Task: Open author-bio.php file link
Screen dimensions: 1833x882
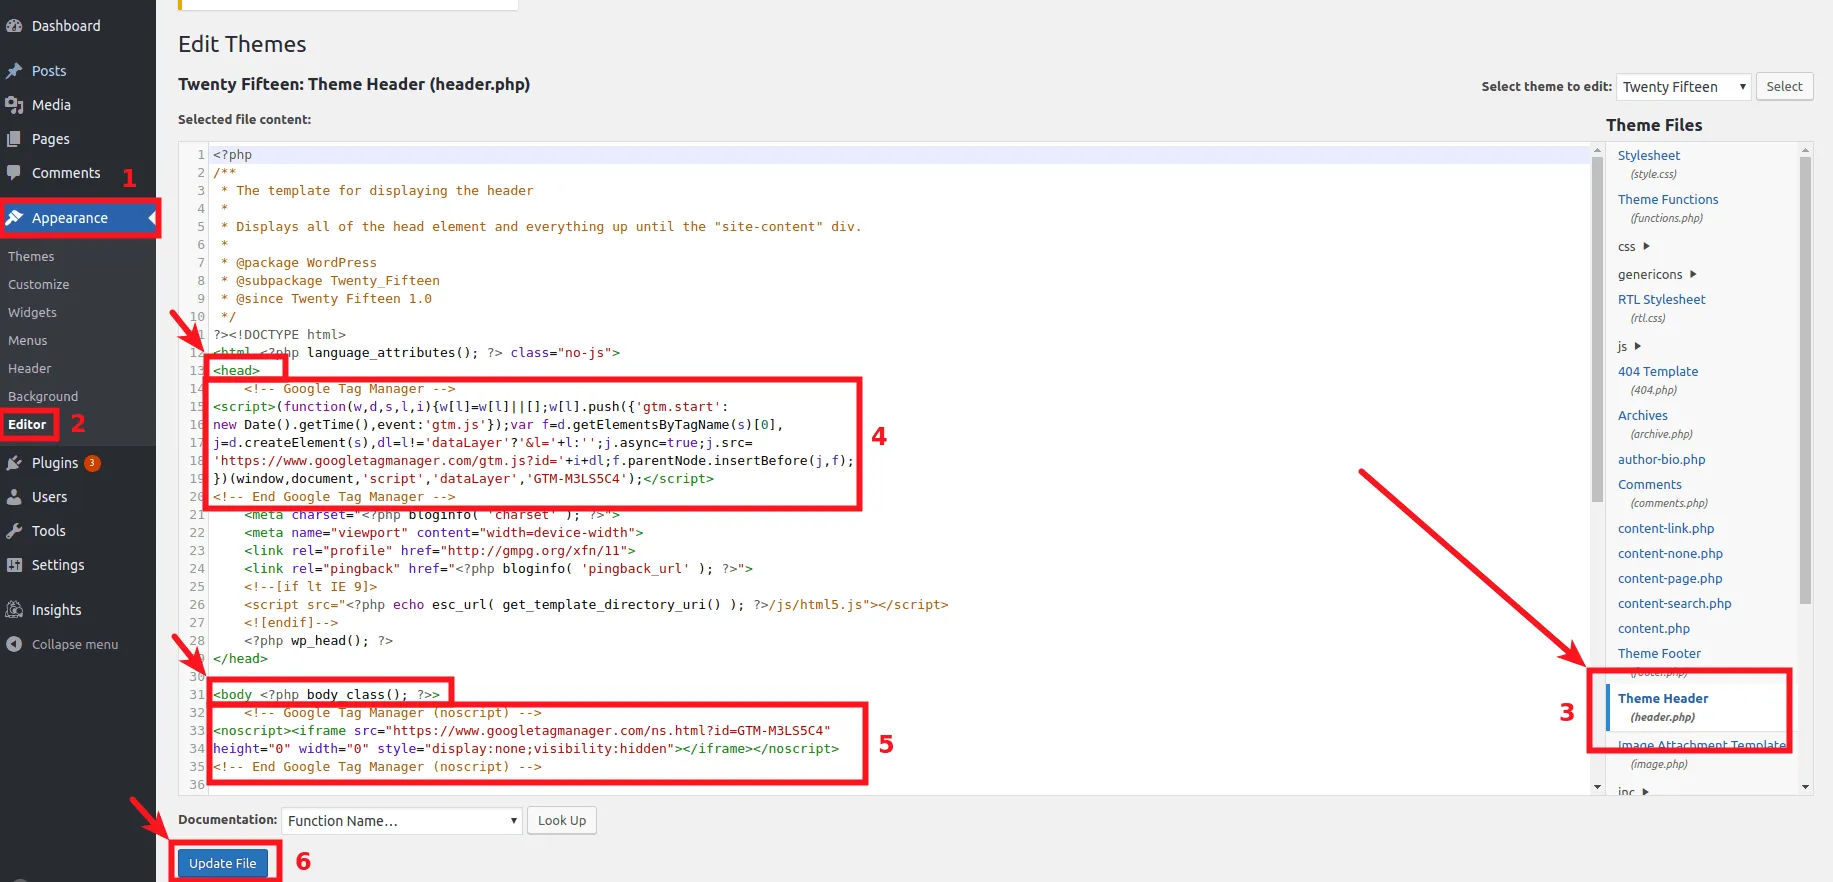Action: 1661,460
